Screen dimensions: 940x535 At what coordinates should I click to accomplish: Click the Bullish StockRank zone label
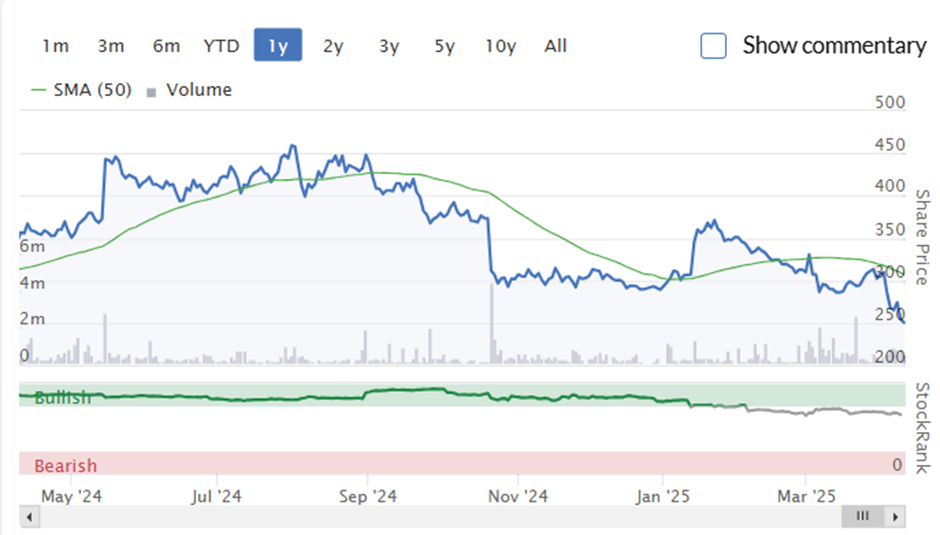63,398
